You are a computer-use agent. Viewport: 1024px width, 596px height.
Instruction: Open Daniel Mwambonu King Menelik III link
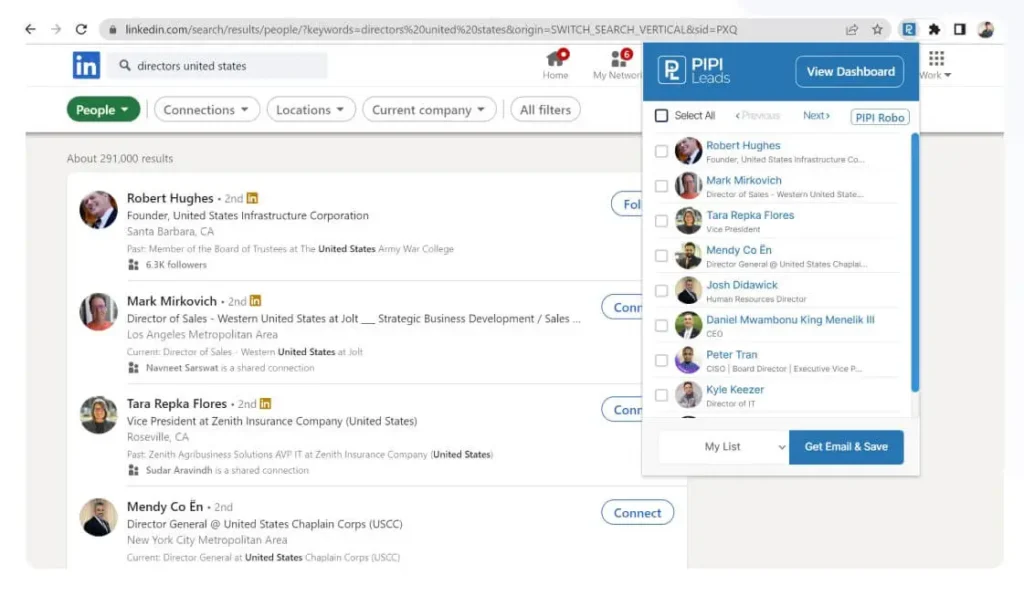[790, 319]
